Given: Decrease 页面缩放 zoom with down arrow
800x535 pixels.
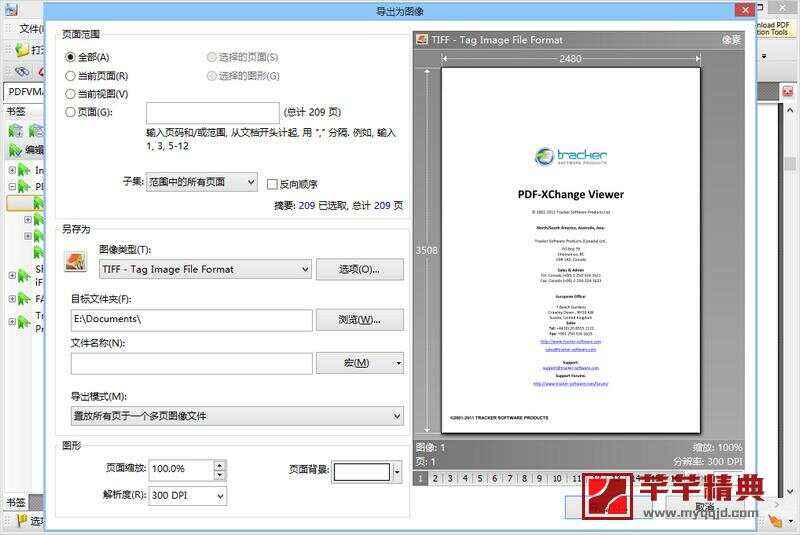Looking at the screenshot, I should pyautogui.click(x=219, y=475).
